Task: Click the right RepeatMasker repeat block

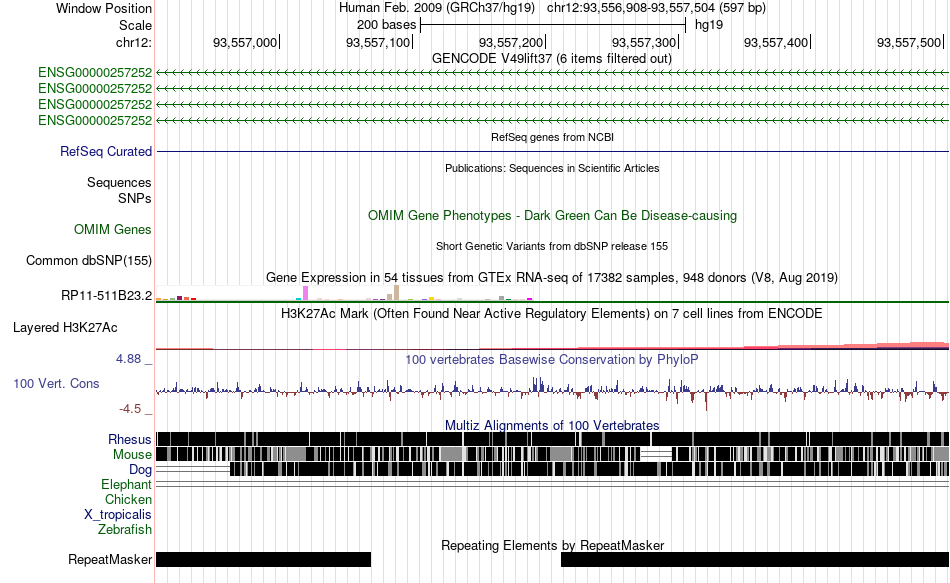Action: click(755, 559)
